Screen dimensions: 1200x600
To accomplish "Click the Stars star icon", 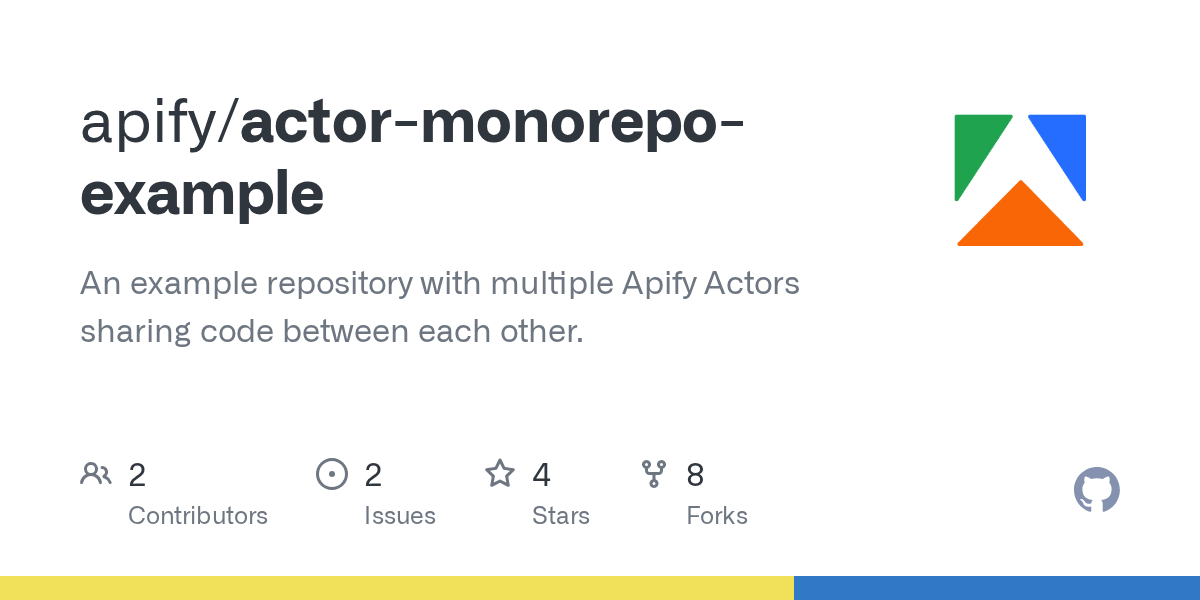I will click(500, 474).
